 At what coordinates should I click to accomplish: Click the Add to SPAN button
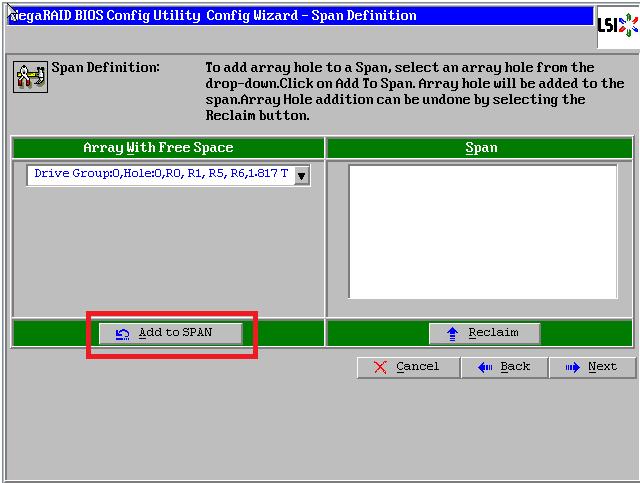[x=171, y=333]
